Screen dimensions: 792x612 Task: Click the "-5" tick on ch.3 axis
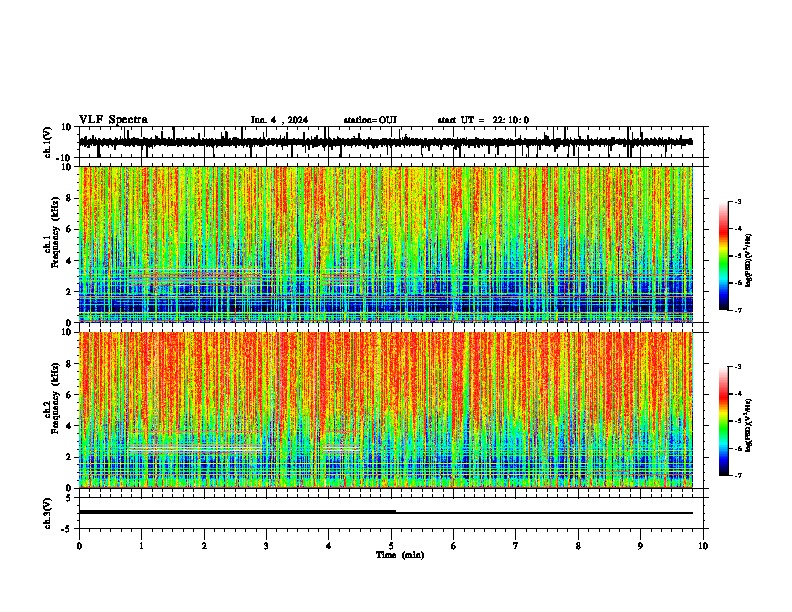(68, 529)
